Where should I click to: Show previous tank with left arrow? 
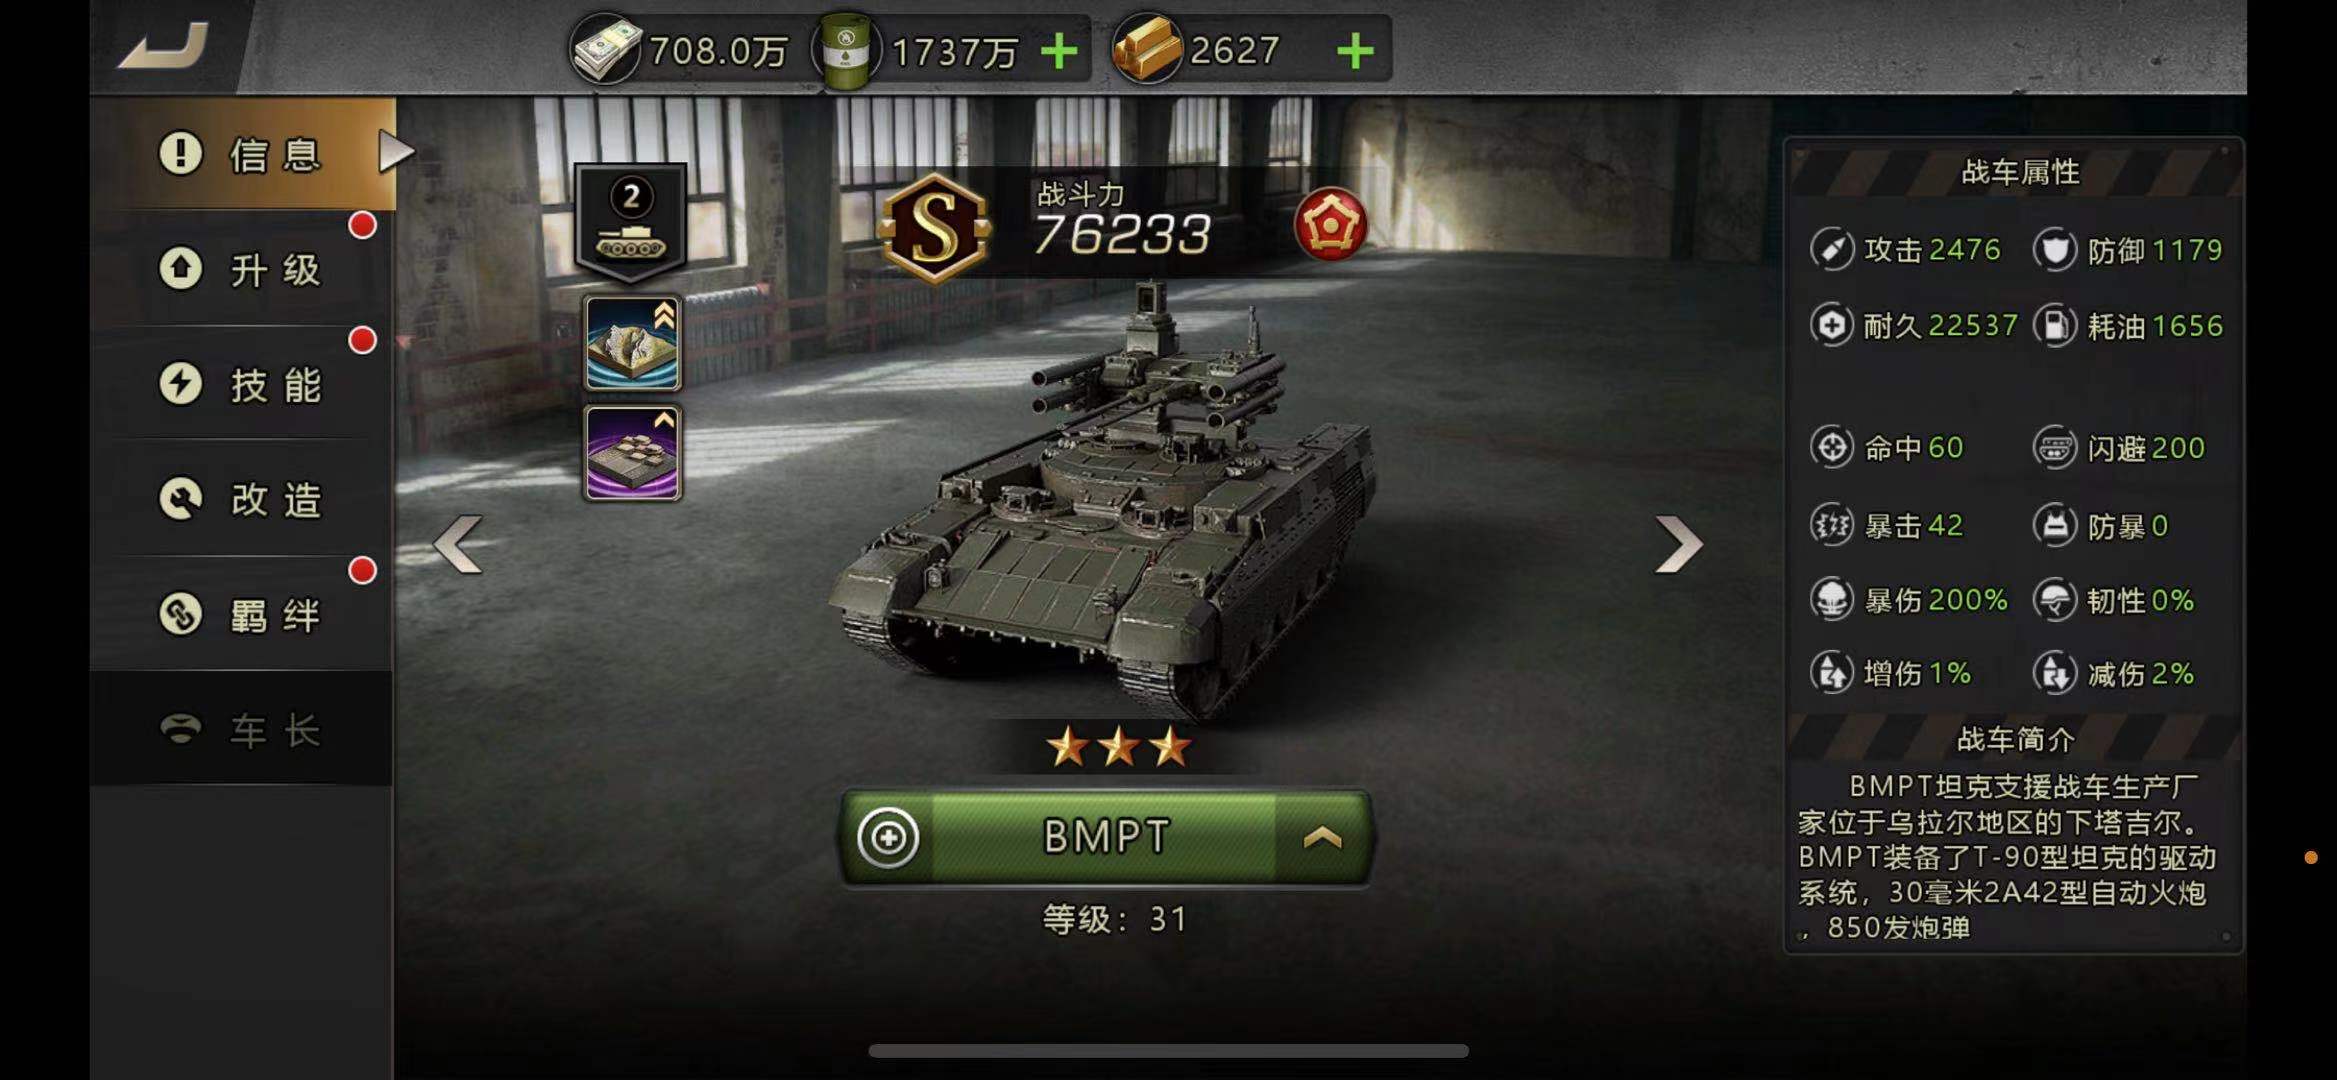[x=458, y=544]
